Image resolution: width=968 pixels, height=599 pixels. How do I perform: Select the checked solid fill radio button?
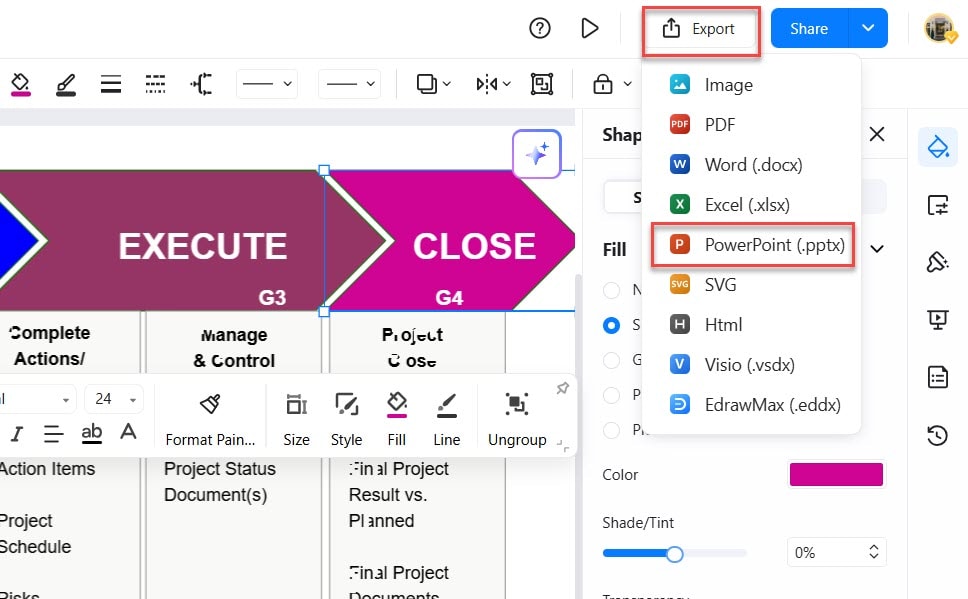611,325
